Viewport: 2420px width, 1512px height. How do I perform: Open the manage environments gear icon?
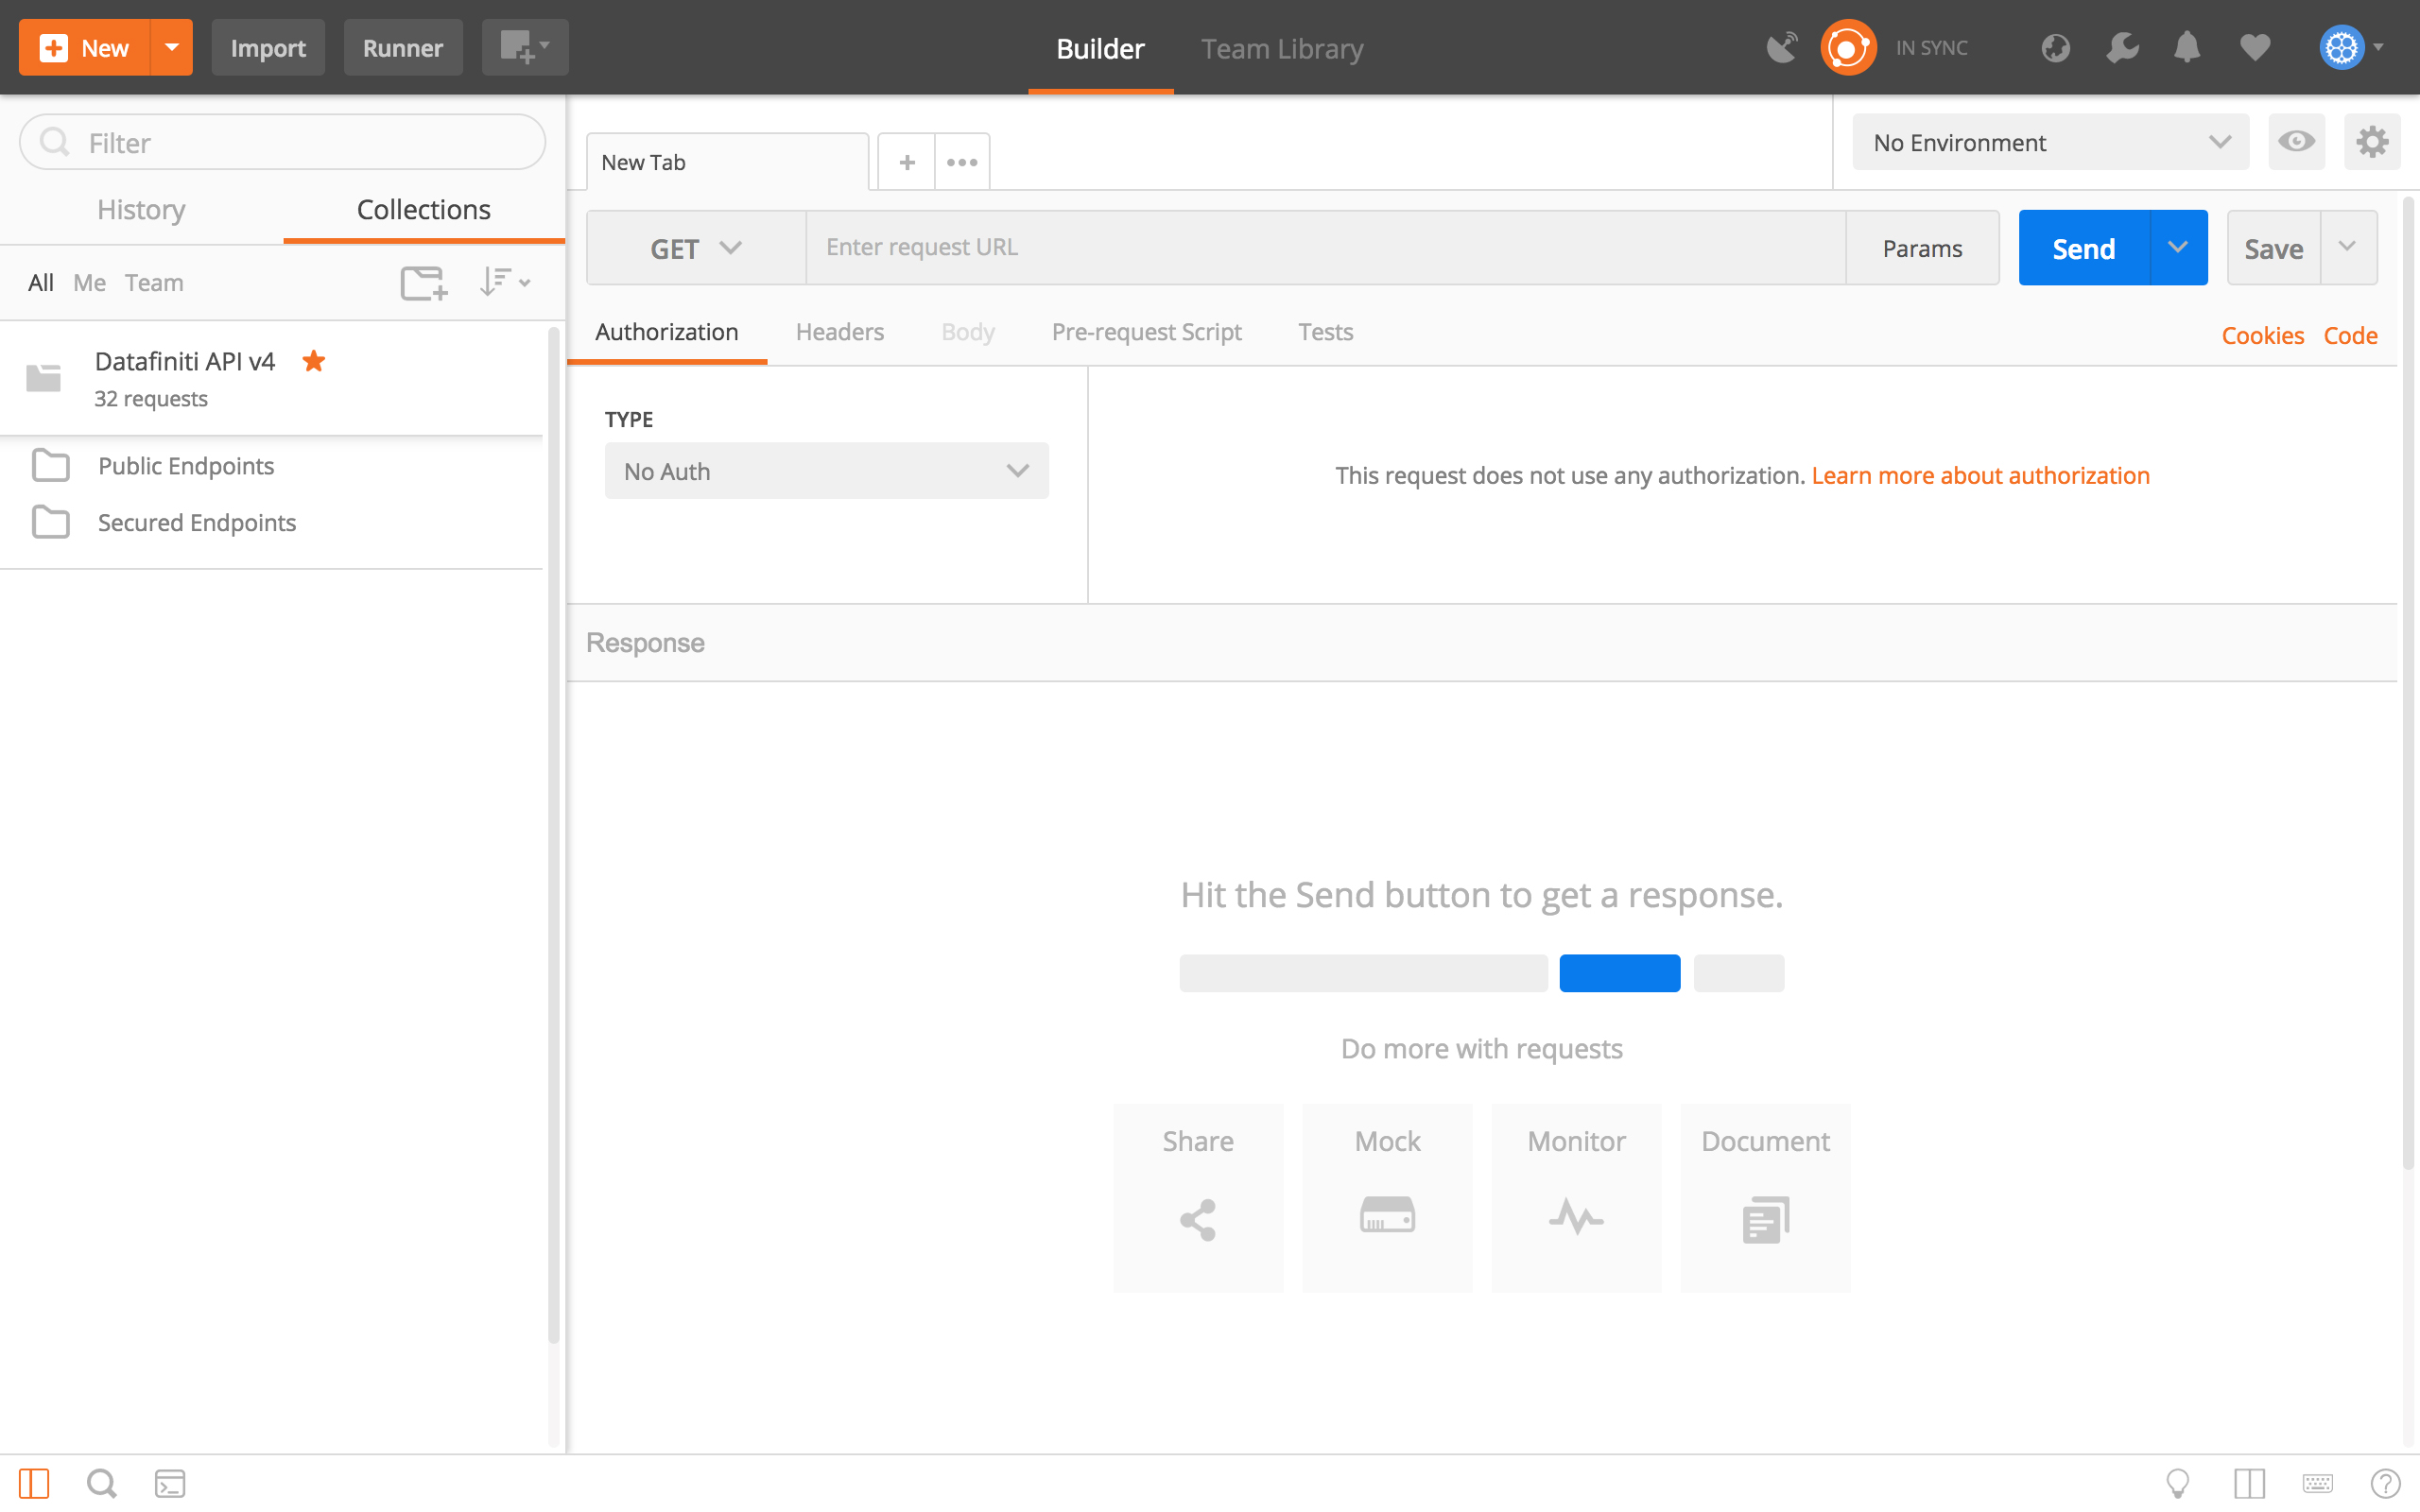pos(2372,142)
